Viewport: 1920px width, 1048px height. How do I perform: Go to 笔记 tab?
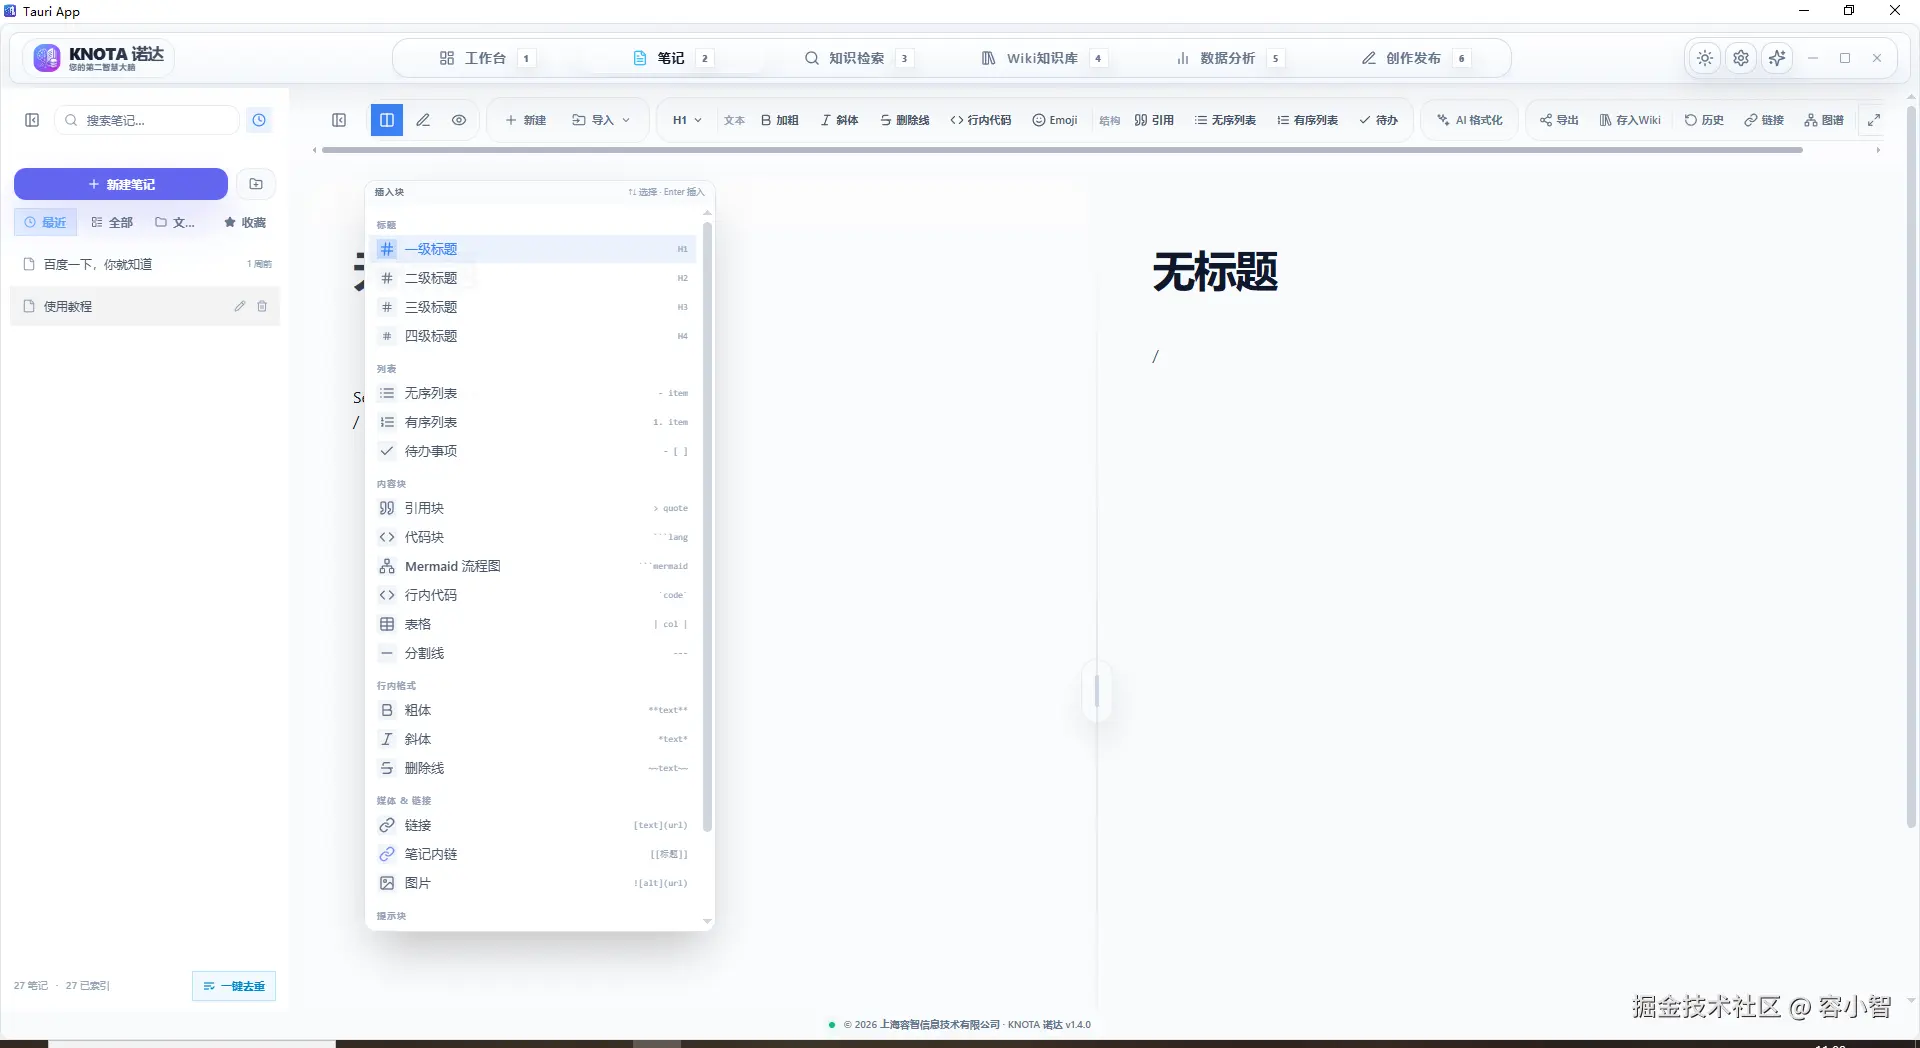(673, 58)
